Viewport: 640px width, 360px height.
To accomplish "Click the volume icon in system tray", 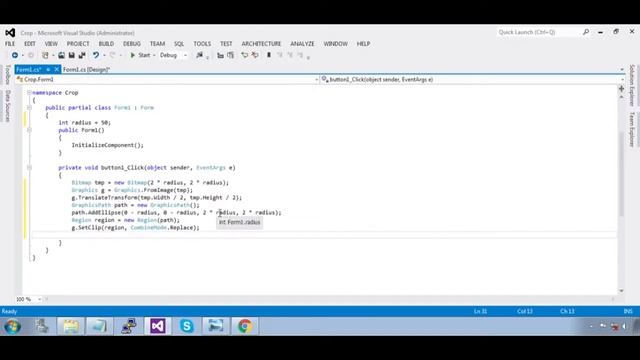I will tap(624, 326).
